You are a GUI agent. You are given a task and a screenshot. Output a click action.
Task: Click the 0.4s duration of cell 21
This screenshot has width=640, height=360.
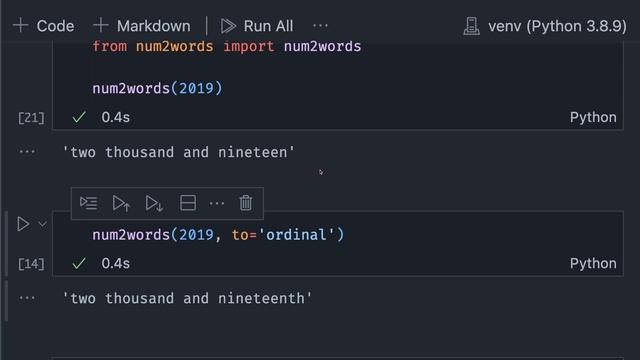coord(116,118)
